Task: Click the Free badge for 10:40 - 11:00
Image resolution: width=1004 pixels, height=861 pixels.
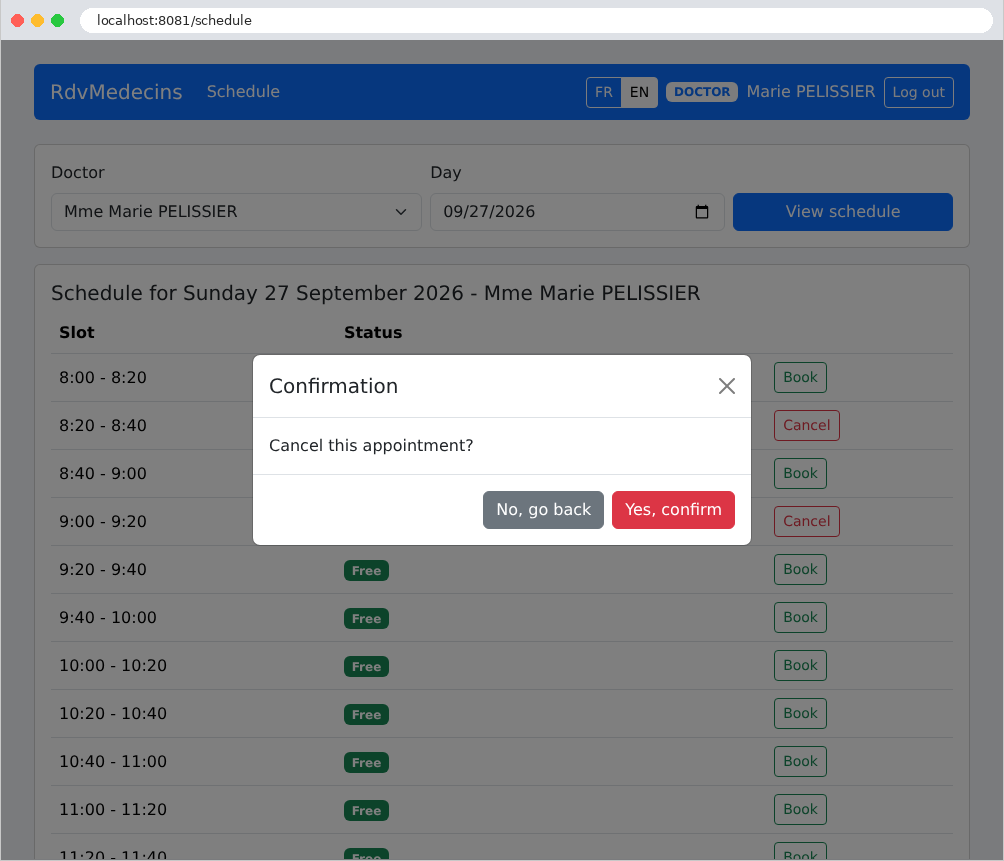Action: pos(366,762)
